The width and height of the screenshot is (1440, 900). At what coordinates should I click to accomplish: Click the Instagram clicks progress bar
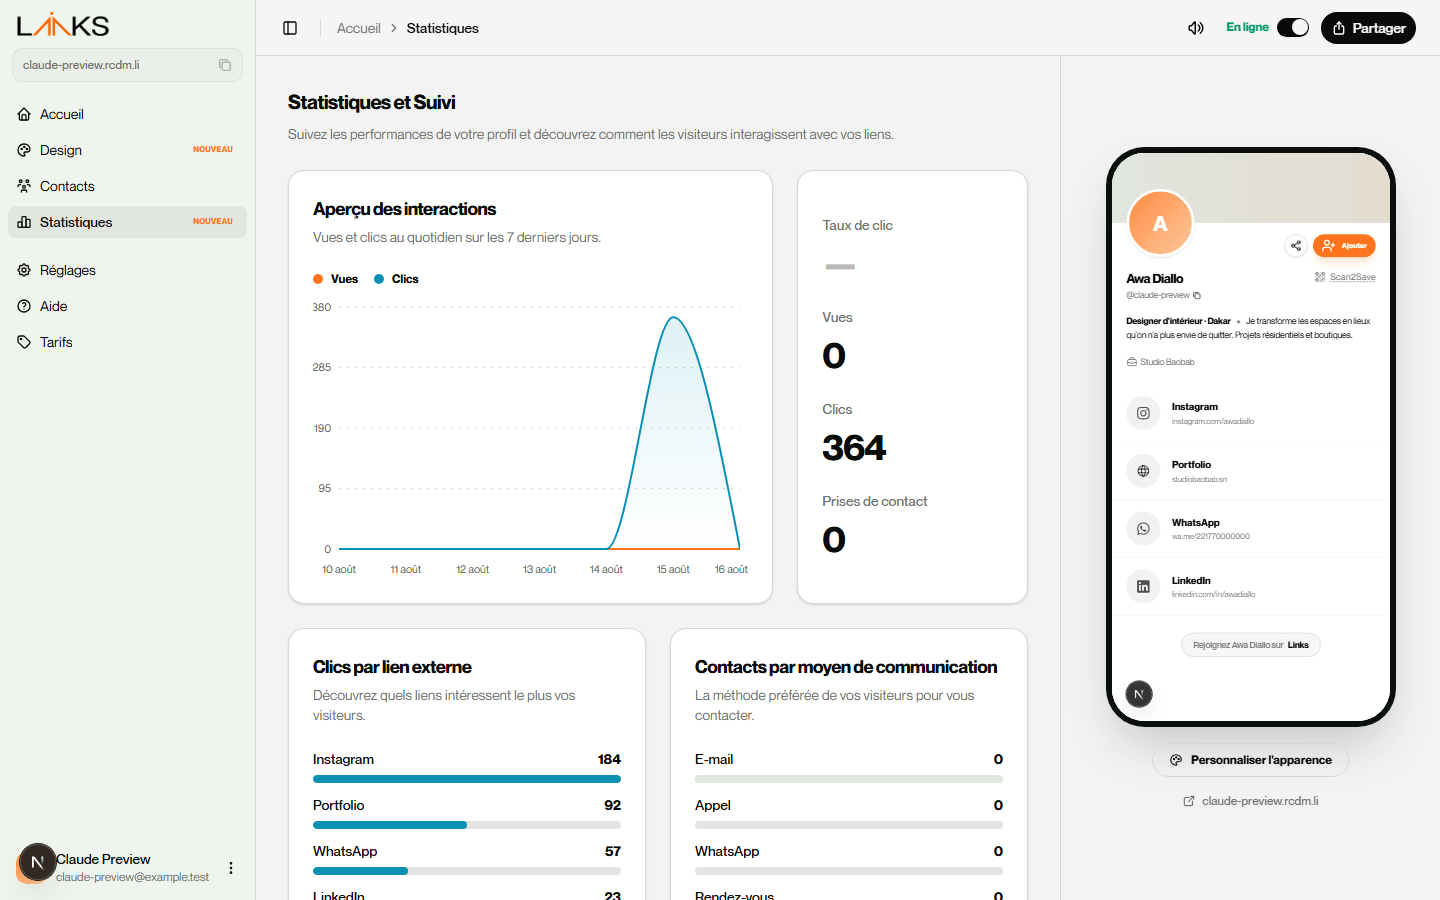coord(467,779)
